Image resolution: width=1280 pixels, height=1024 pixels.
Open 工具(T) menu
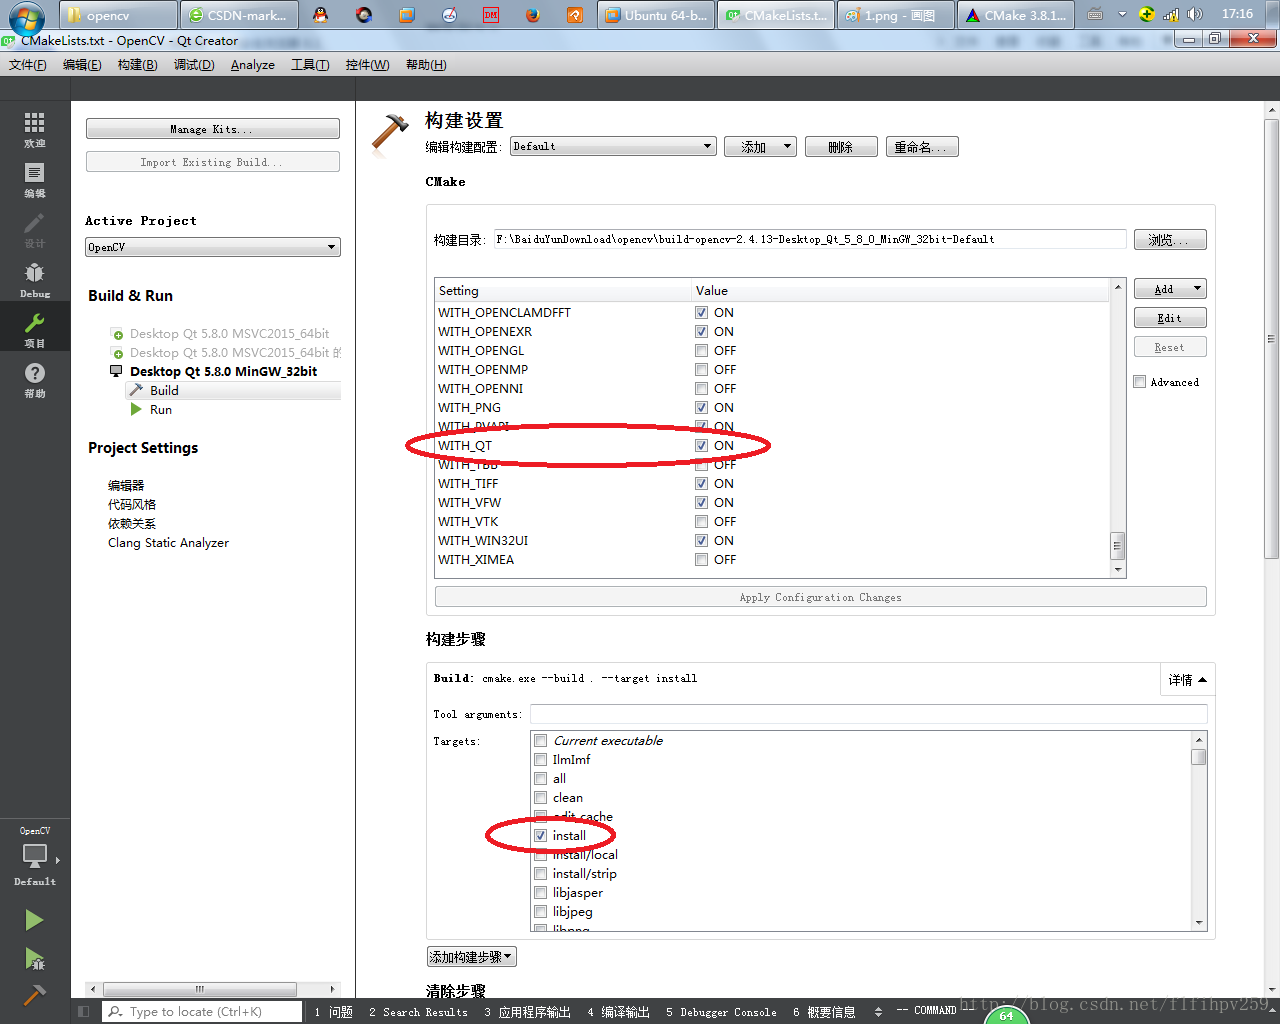tap(310, 65)
